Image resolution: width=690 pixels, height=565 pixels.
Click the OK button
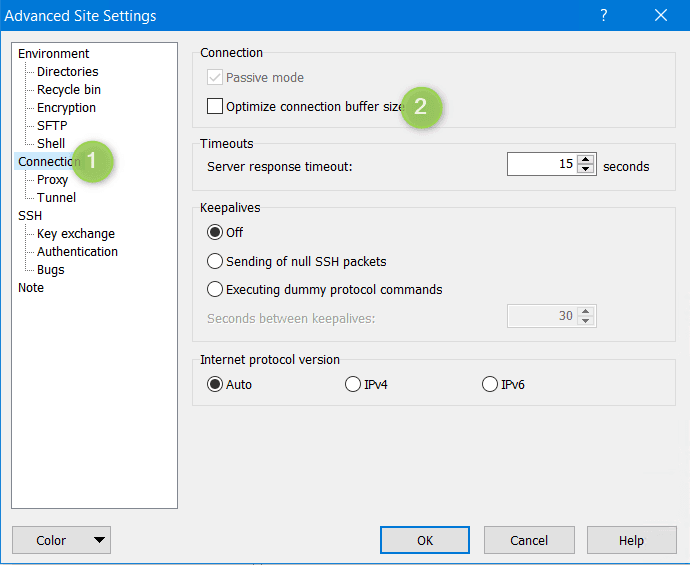(x=425, y=540)
